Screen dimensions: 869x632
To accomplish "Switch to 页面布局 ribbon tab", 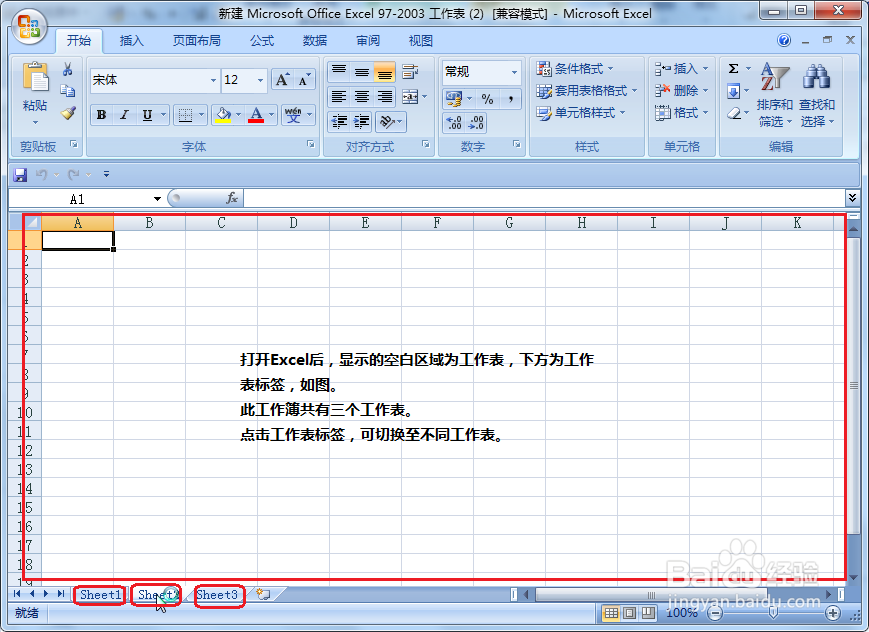I will [x=196, y=40].
